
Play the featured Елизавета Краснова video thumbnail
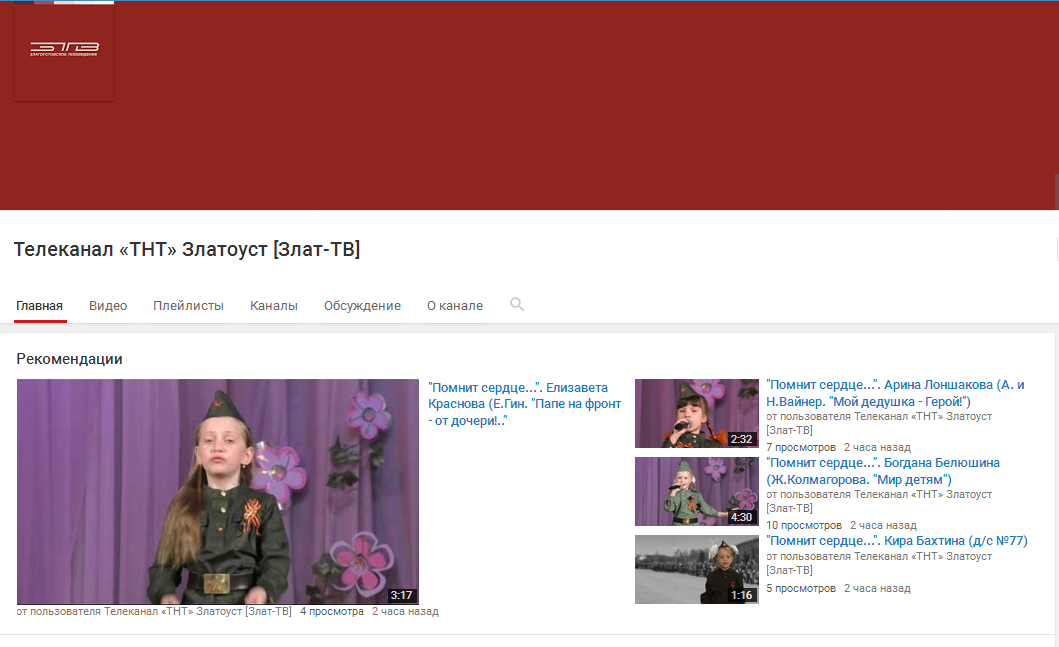point(217,492)
